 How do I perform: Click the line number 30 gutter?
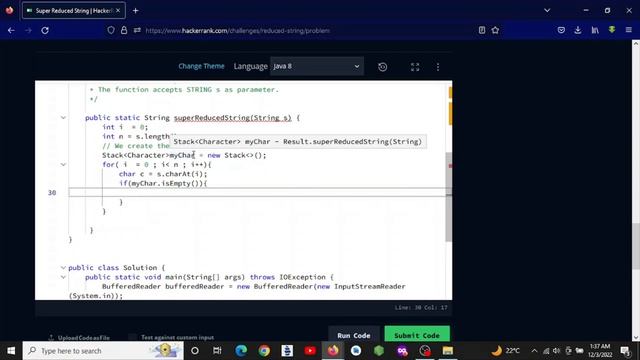pos(52,193)
